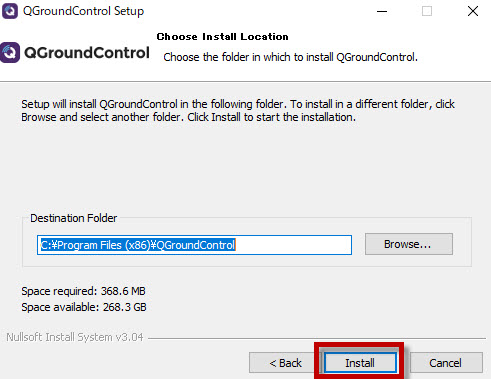
Task: Click the Space available 268.3 GB text
Action: 84,307
